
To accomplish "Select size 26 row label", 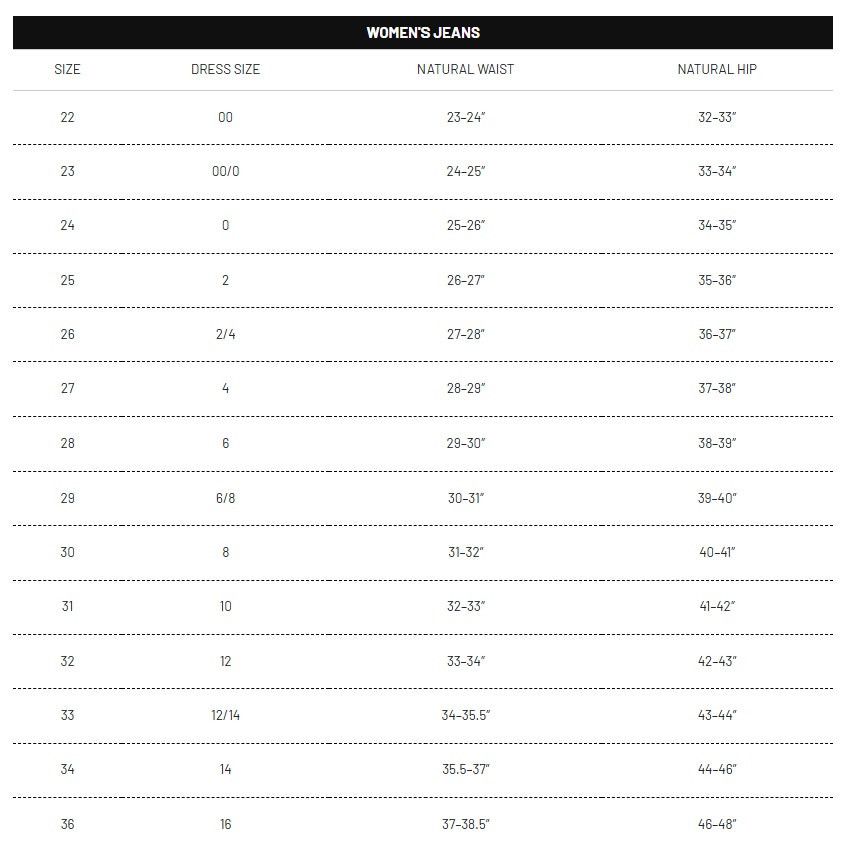I will (x=67, y=334).
